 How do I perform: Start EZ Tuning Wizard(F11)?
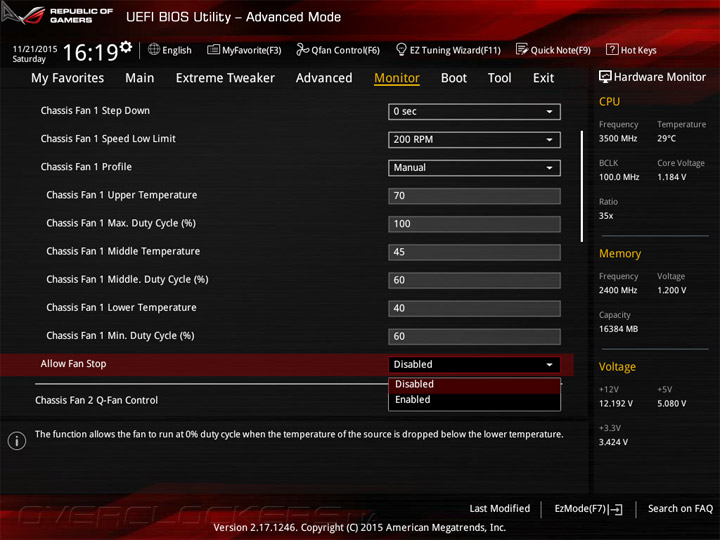tap(448, 50)
